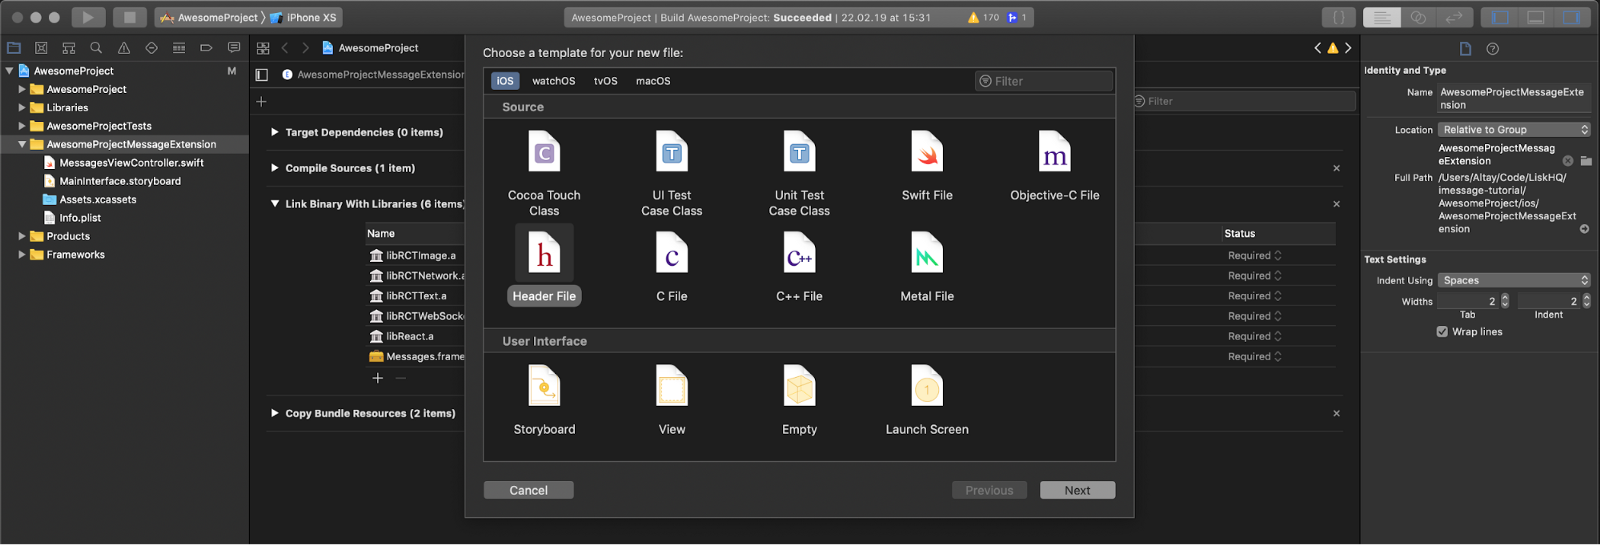1600x545 pixels.
Task: Toggle Wrap lines checkbox
Action: pos(1442,332)
